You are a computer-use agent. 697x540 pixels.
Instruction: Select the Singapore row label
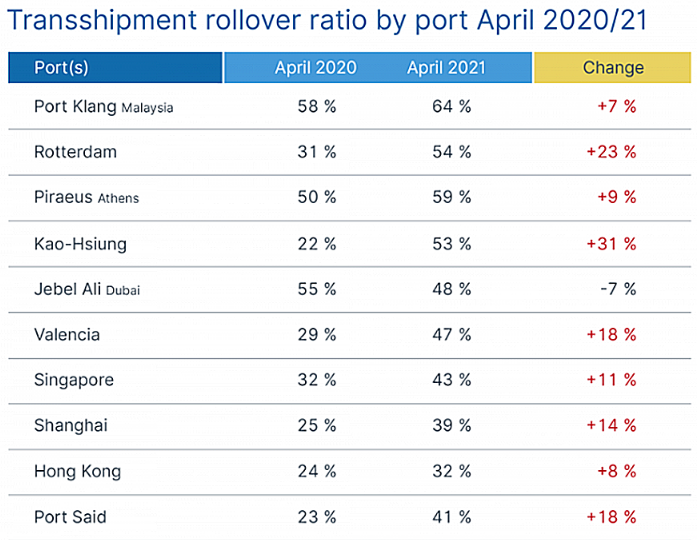coord(74,380)
